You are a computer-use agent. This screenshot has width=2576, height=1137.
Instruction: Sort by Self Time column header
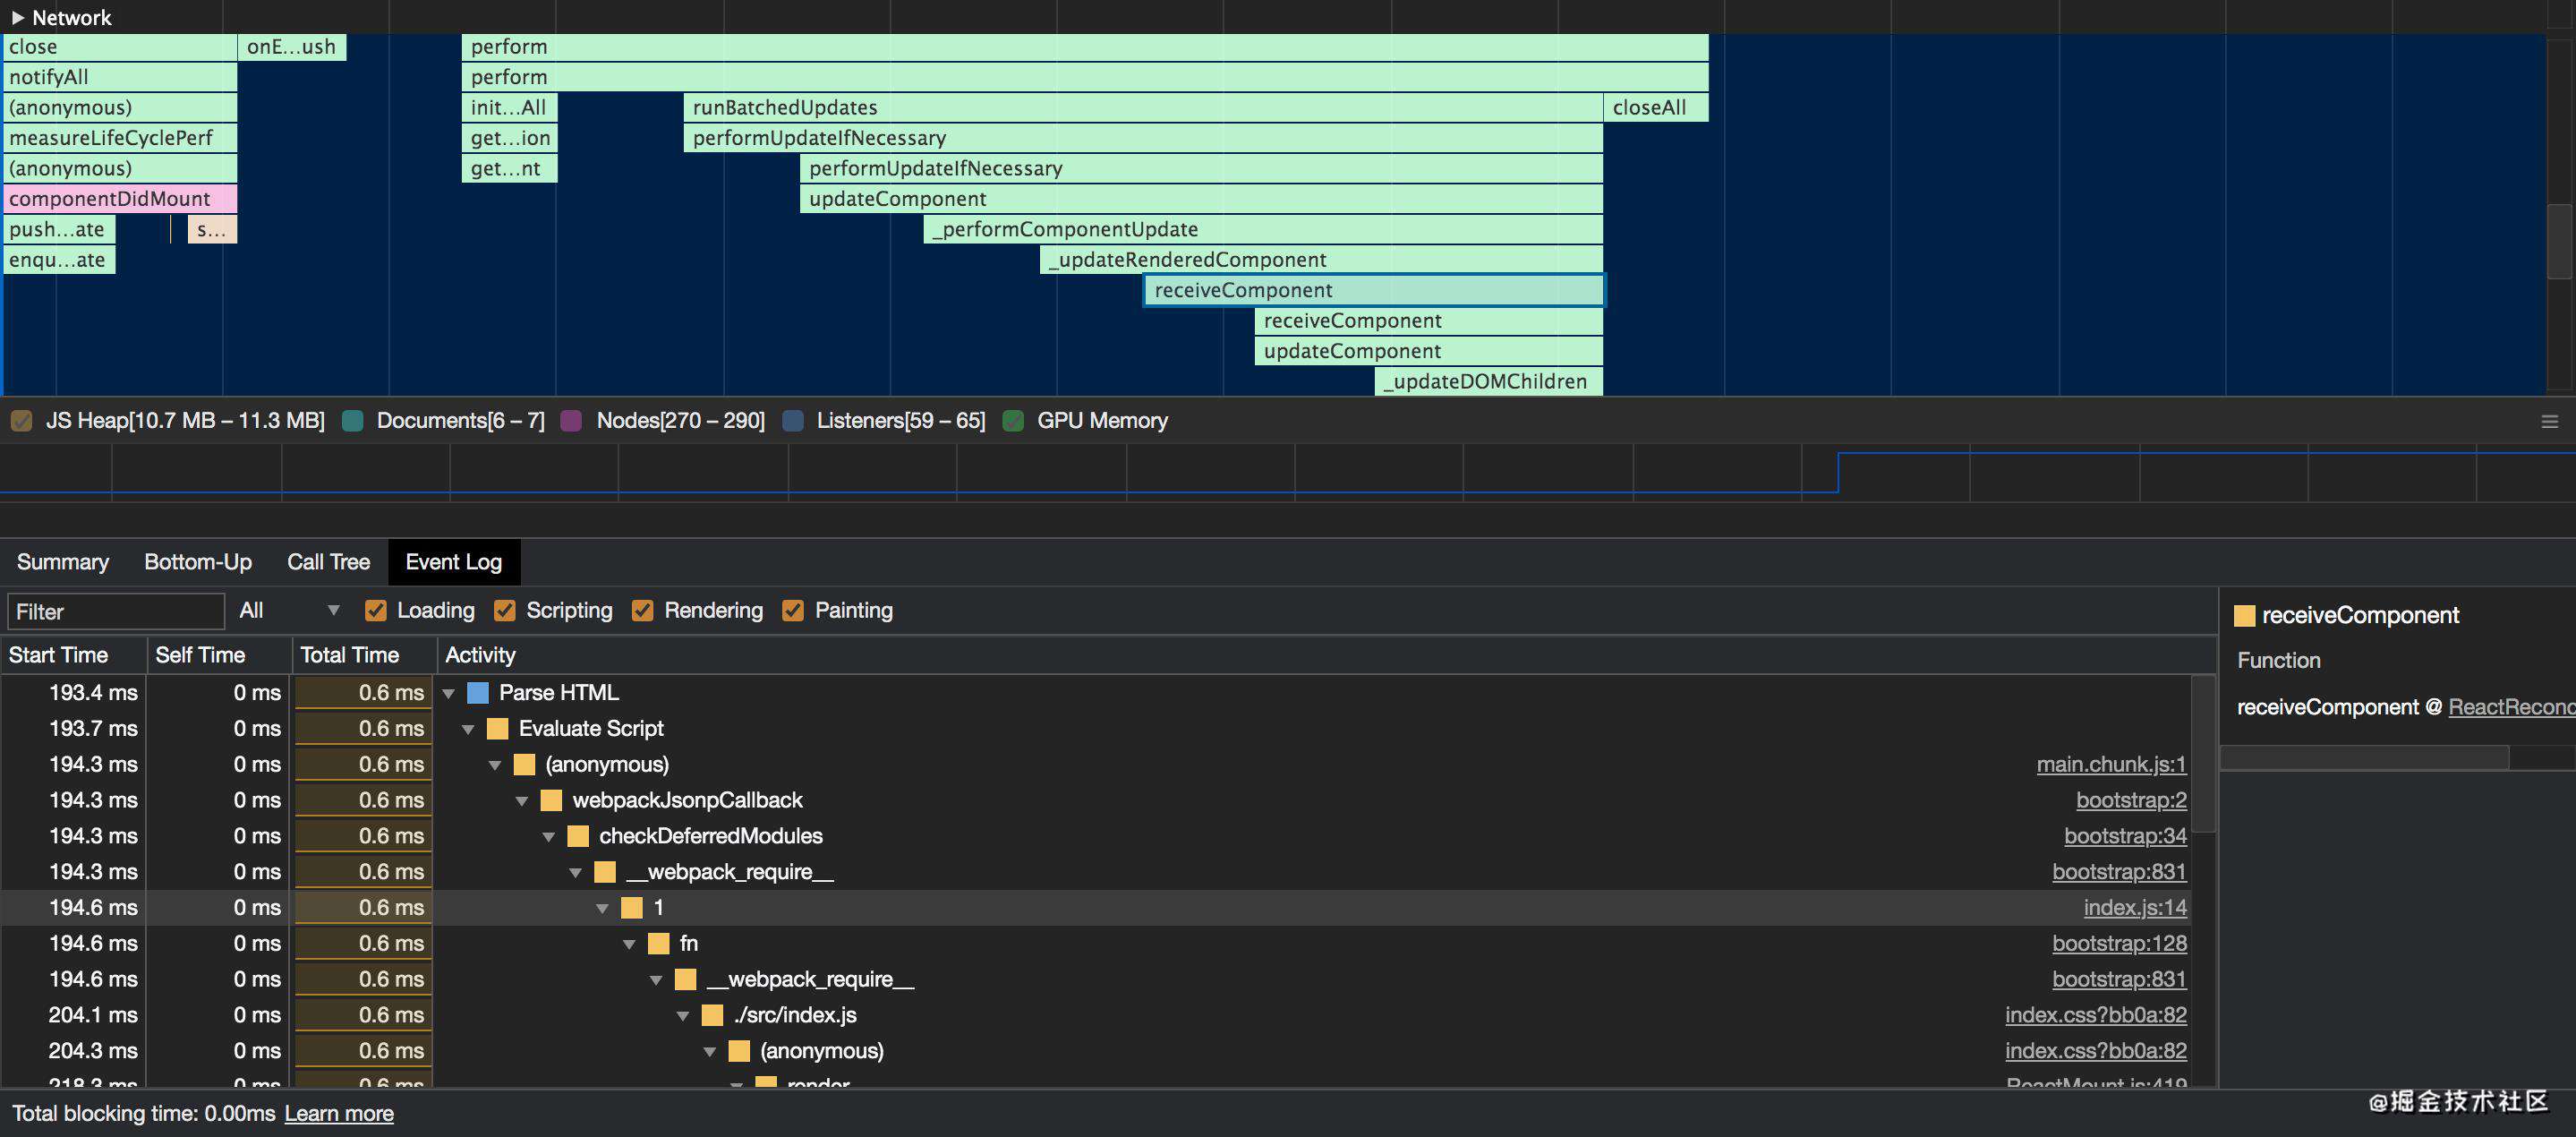coord(219,655)
